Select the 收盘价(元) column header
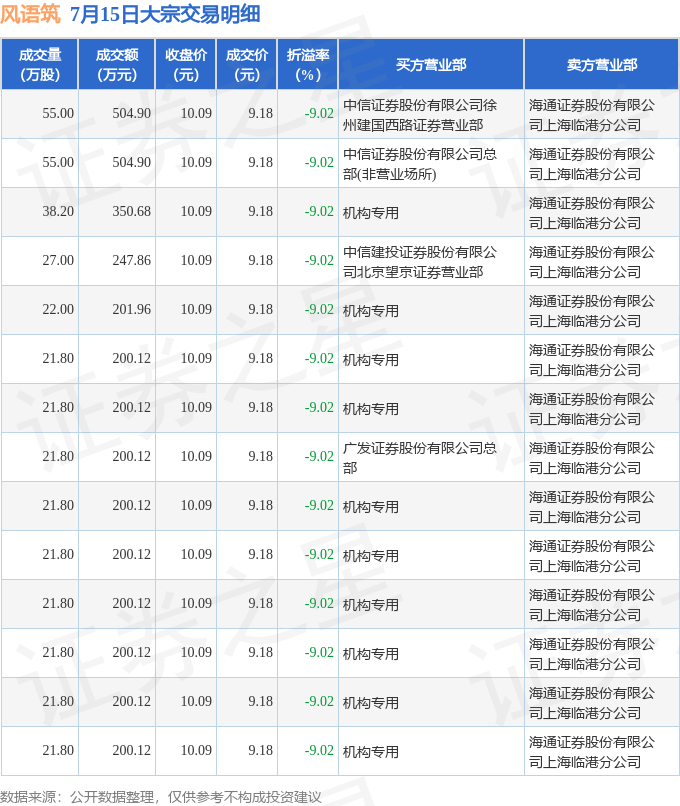680x806 pixels. (x=186, y=65)
